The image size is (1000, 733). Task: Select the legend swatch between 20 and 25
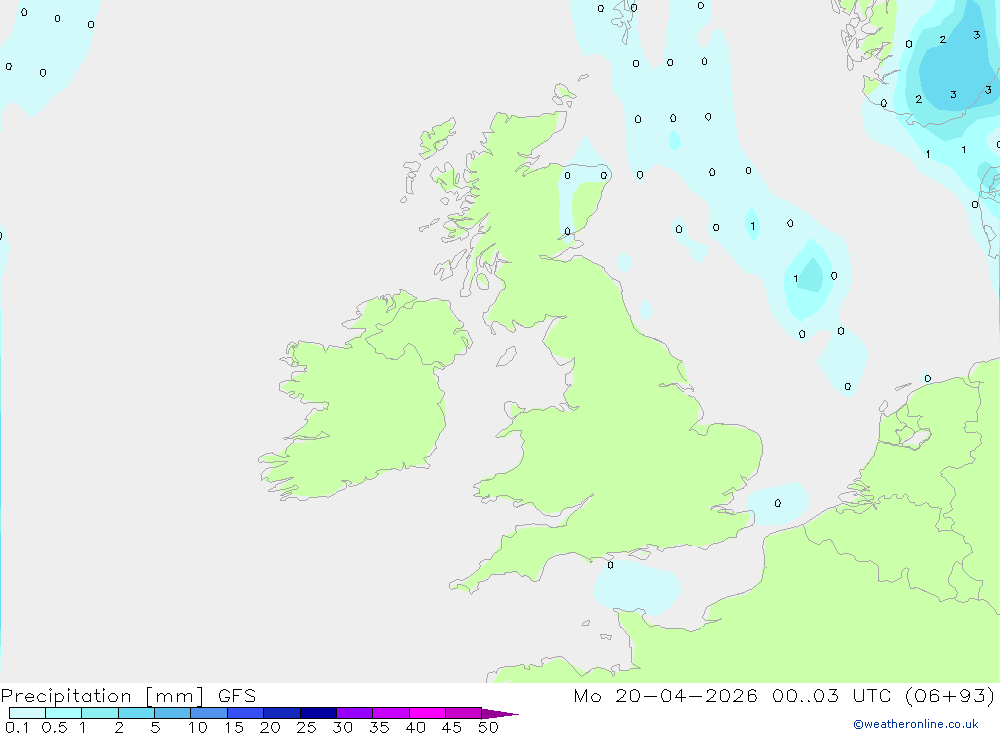(x=282, y=713)
